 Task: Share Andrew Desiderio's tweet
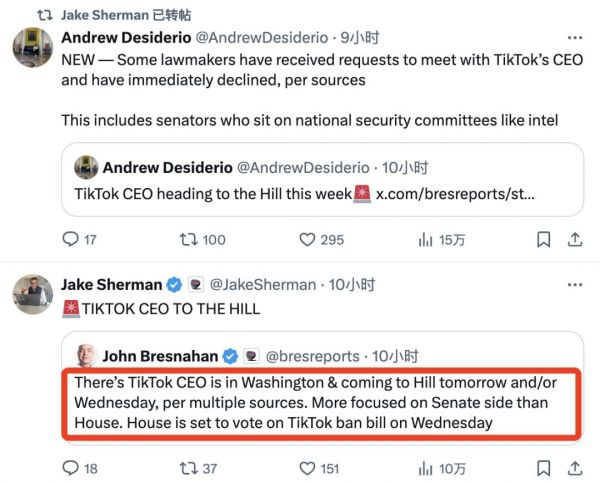pyautogui.click(x=574, y=240)
